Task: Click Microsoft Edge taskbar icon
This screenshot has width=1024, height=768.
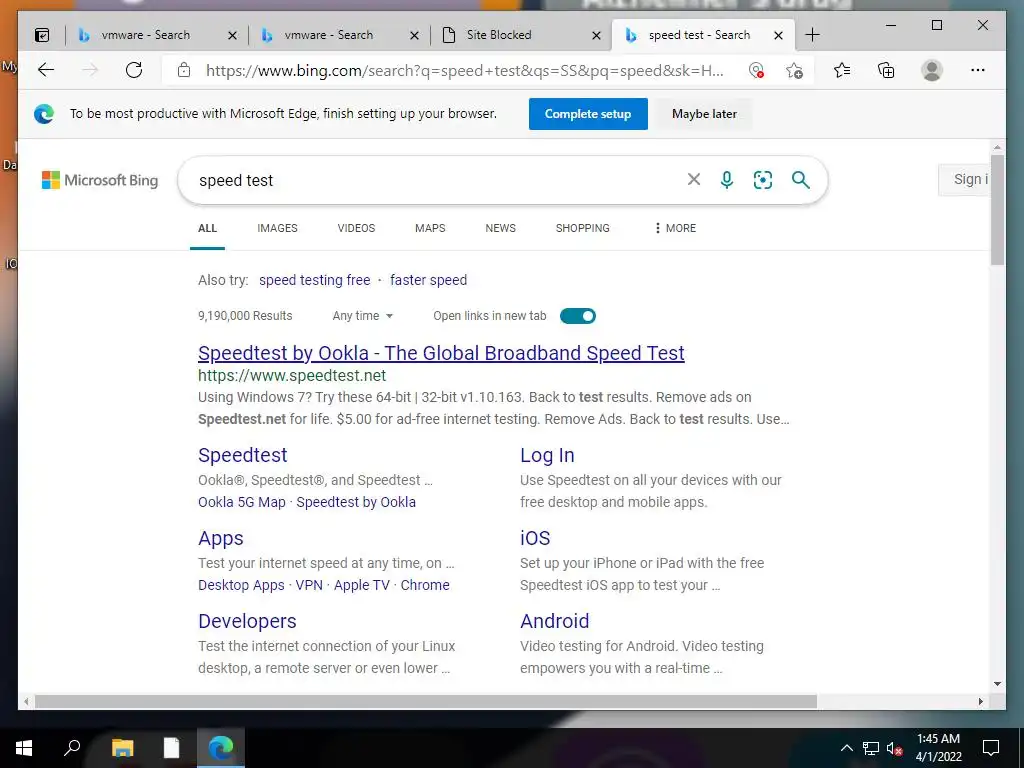Action: [221, 748]
